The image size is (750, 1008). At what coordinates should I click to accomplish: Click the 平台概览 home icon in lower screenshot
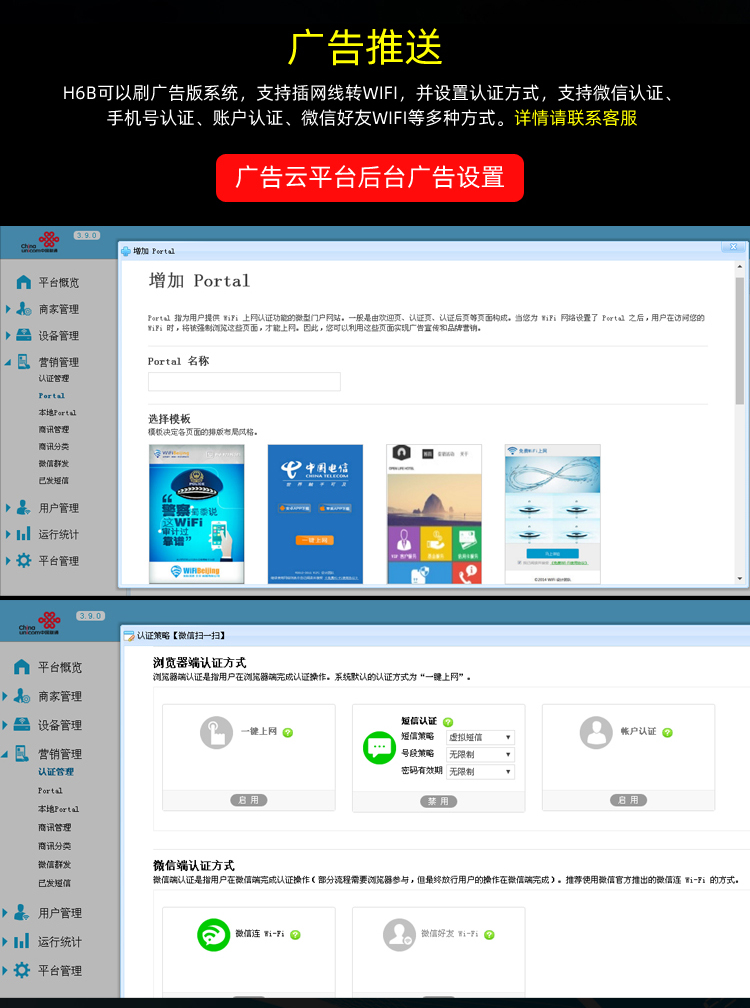(22, 667)
